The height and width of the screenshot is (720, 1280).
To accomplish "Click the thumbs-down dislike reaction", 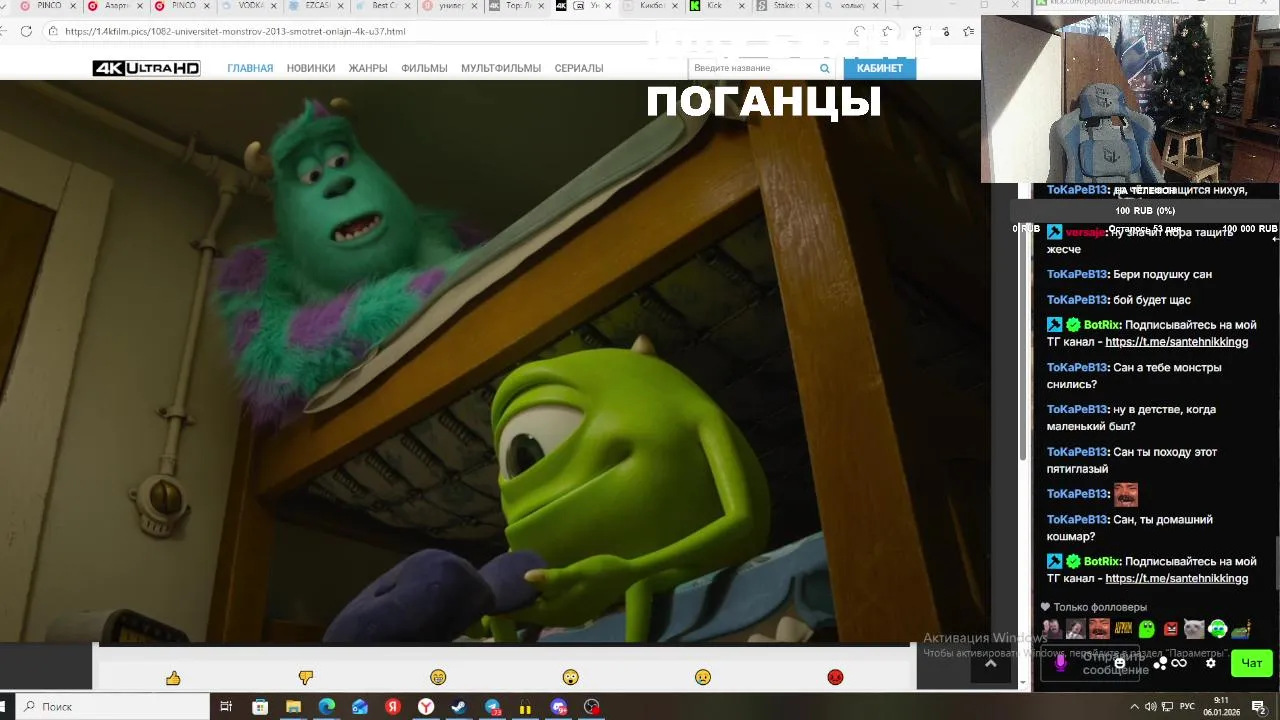I will [306, 678].
